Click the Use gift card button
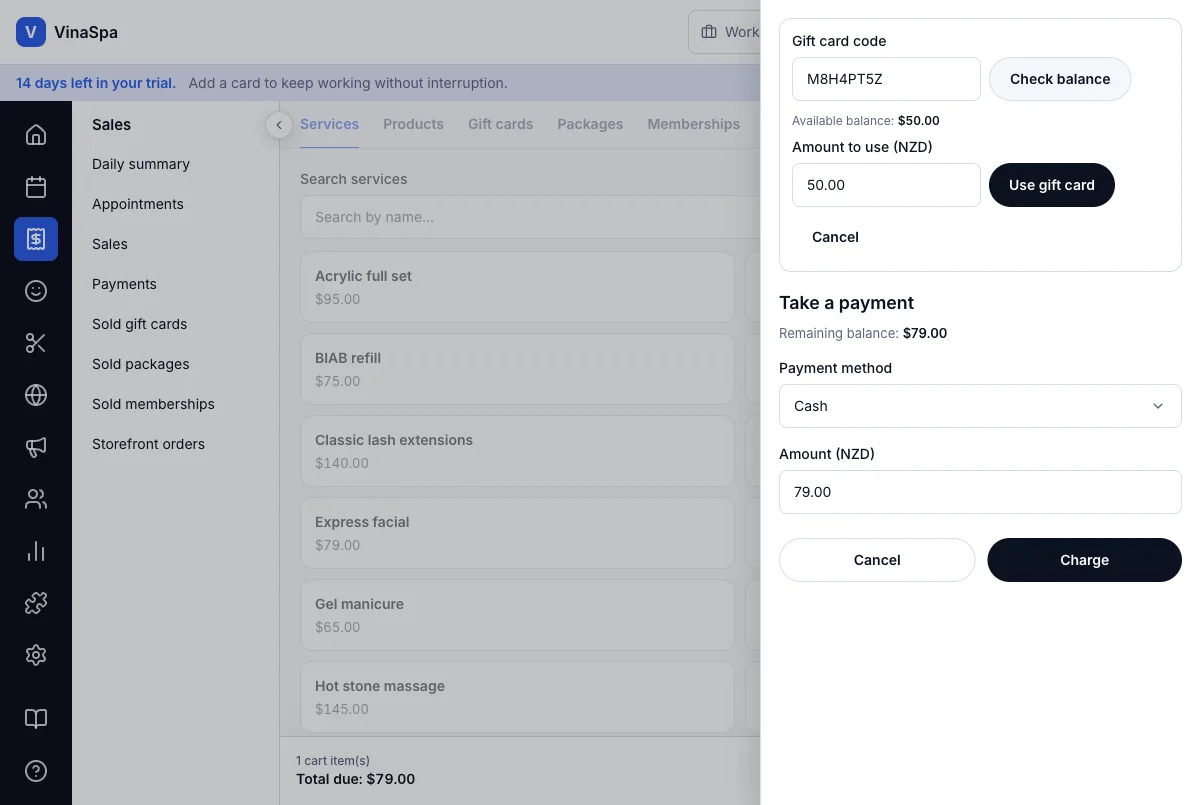Screen dimensions: 1200x805 [x=1052, y=185]
